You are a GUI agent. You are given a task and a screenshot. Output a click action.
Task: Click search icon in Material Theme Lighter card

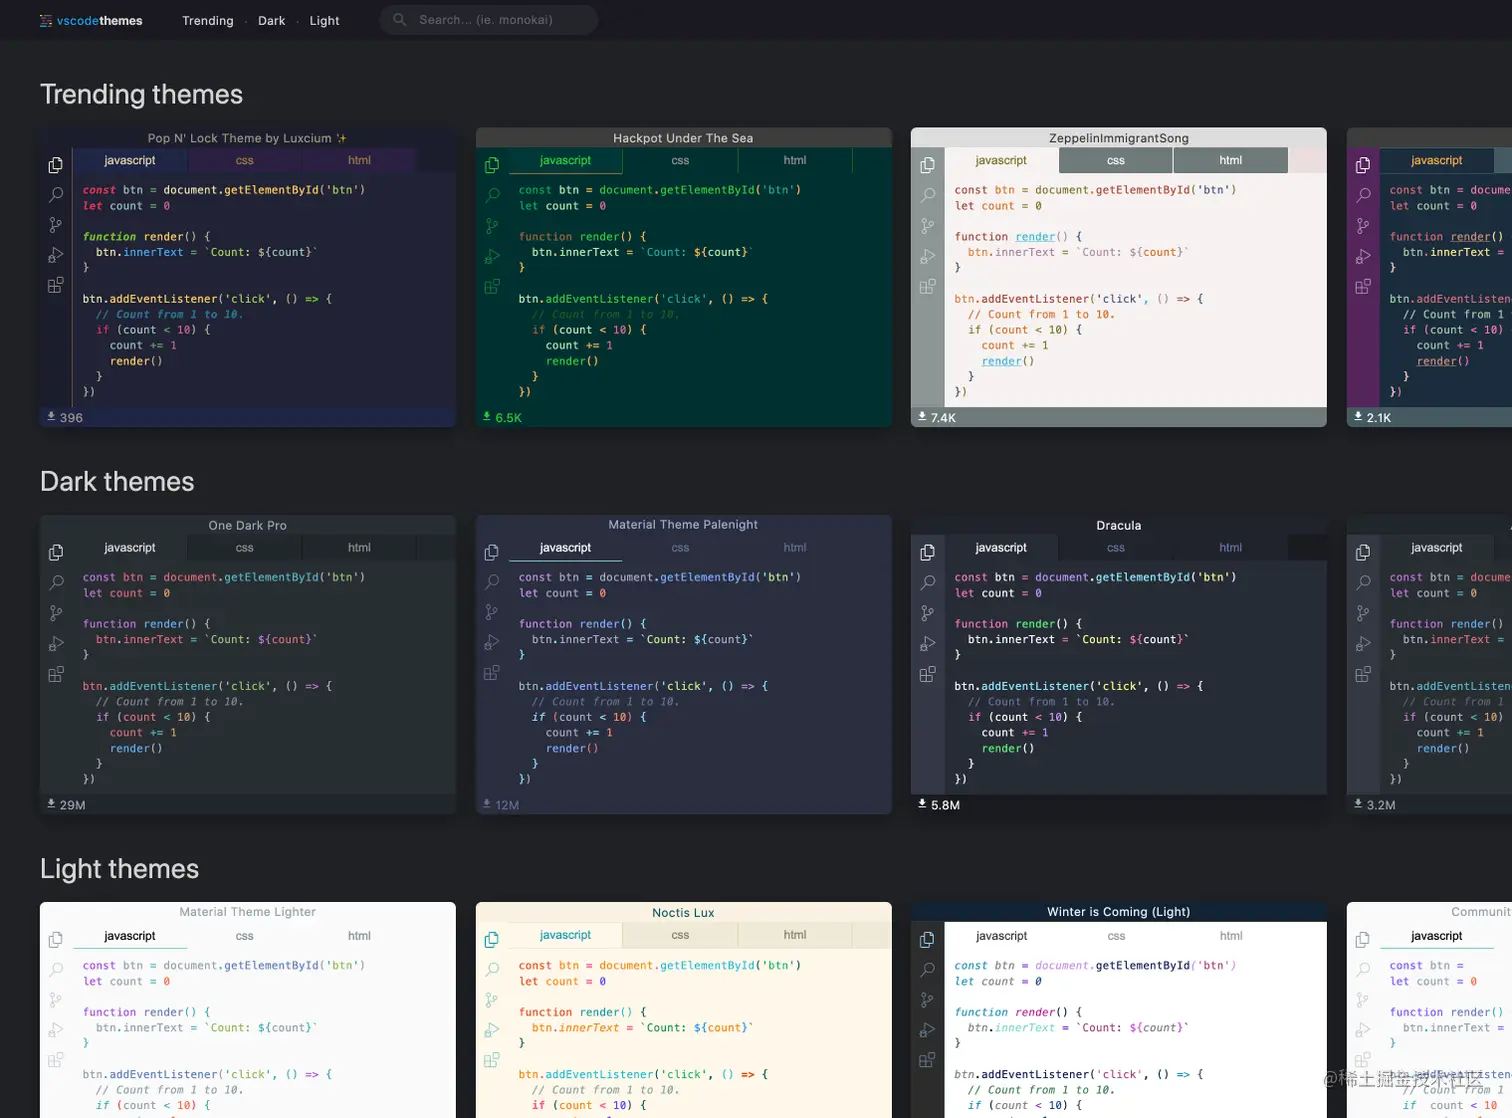56,970
